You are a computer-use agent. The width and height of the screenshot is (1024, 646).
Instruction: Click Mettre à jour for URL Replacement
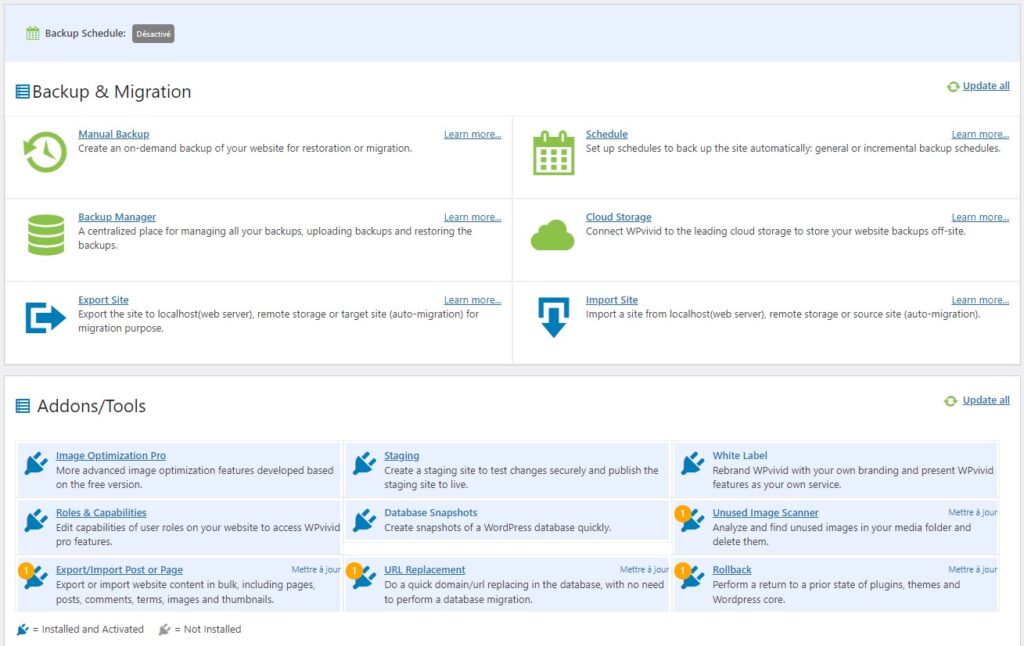645,570
